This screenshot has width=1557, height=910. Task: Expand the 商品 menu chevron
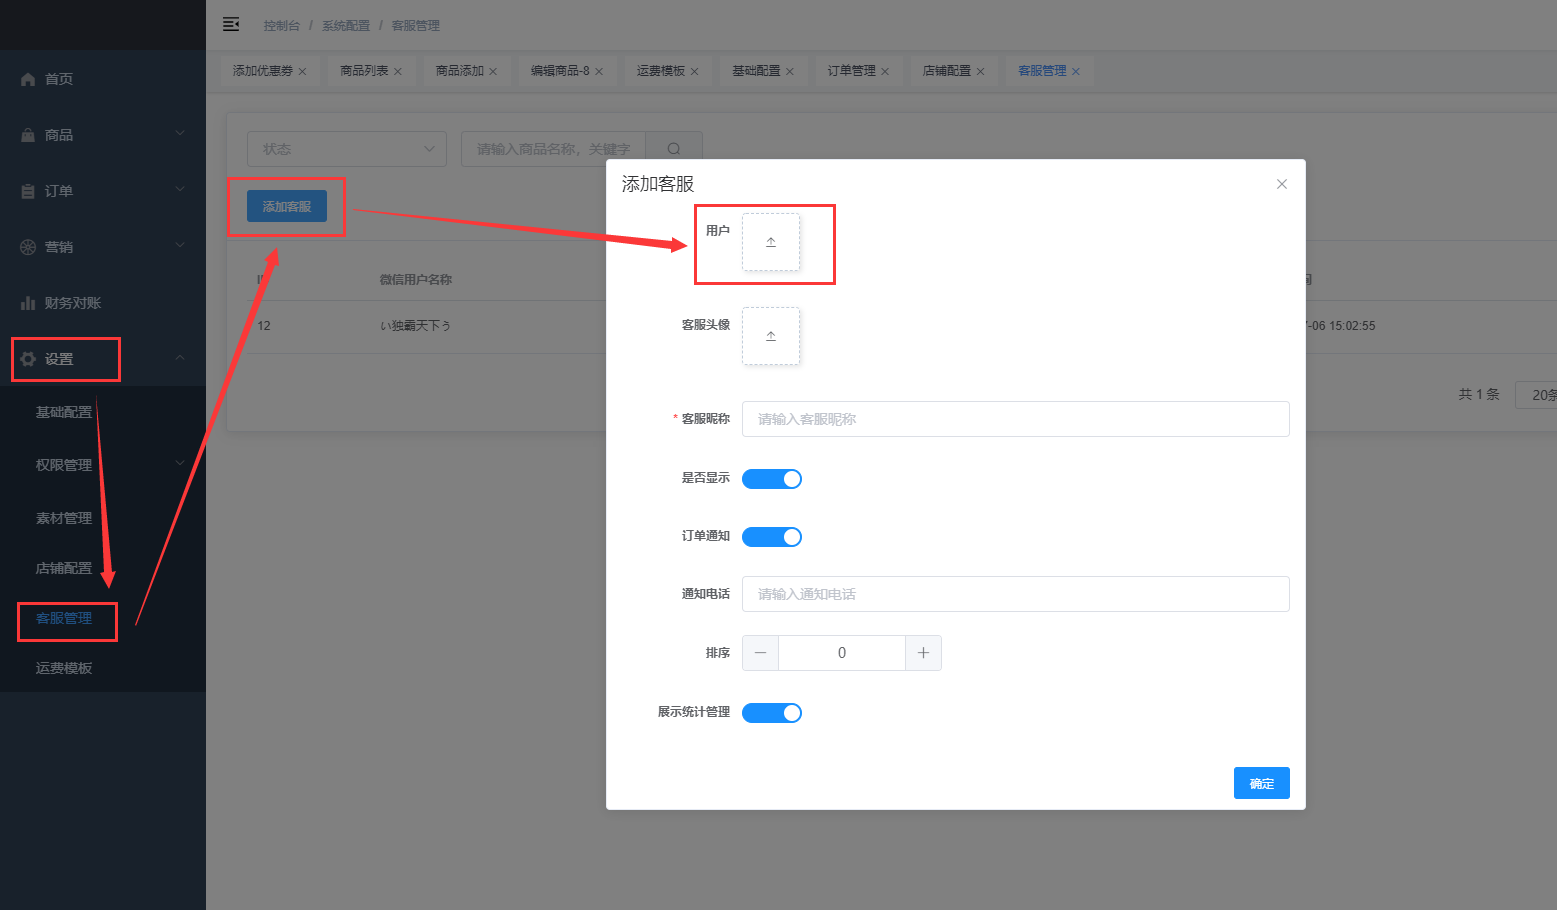180,133
